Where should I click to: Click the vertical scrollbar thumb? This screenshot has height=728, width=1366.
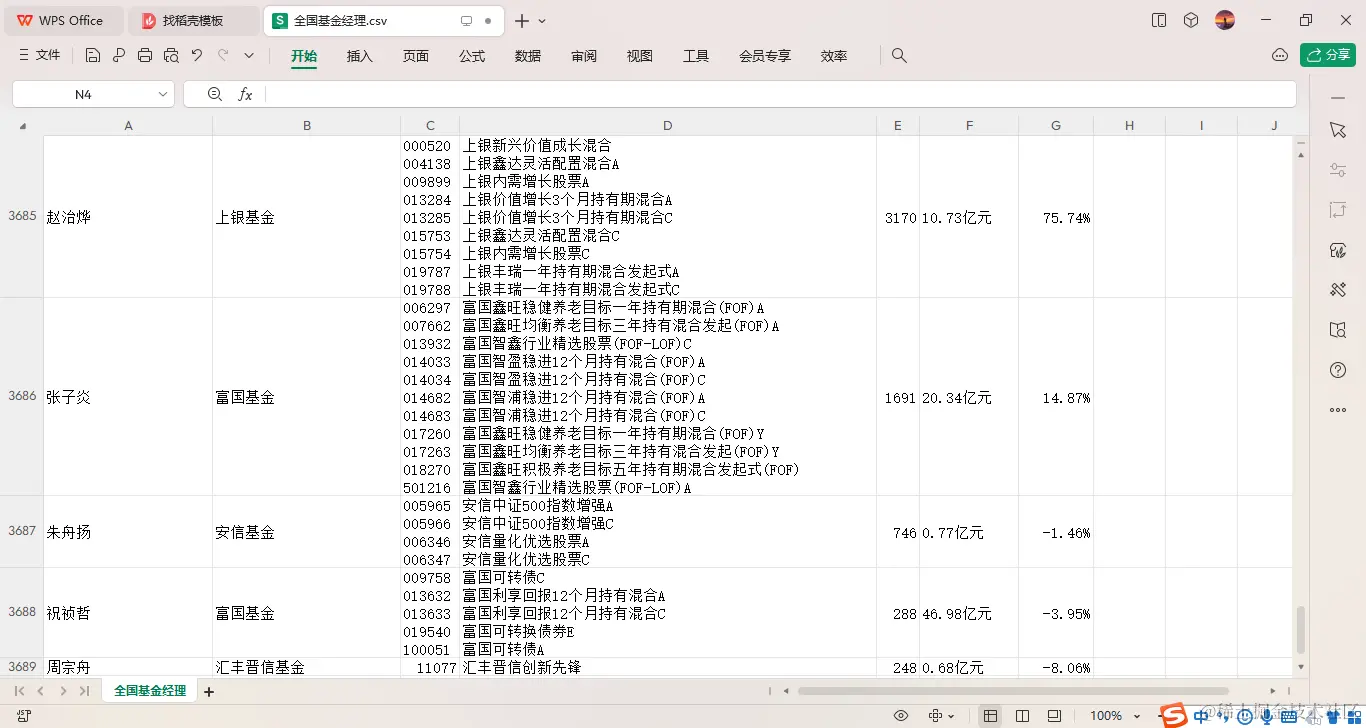click(x=1300, y=630)
